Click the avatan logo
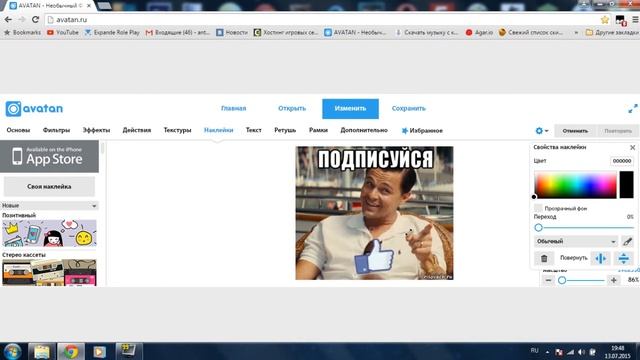 point(34,109)
